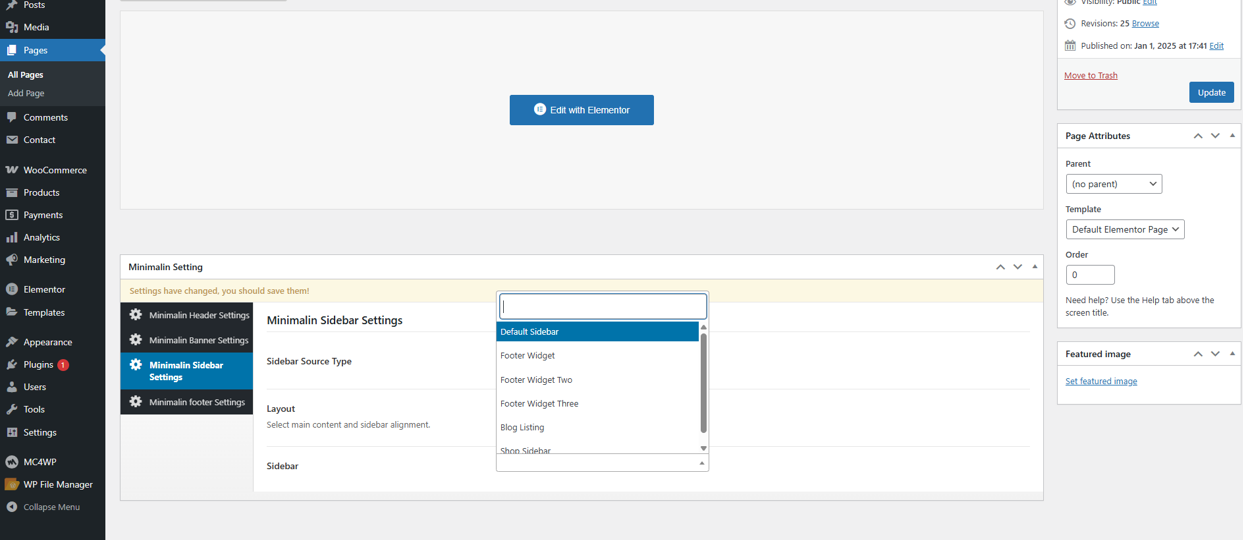Open the Template dropdown for Default Elementor Page
1243x540 pixels.
click(x=1125, y=229)
